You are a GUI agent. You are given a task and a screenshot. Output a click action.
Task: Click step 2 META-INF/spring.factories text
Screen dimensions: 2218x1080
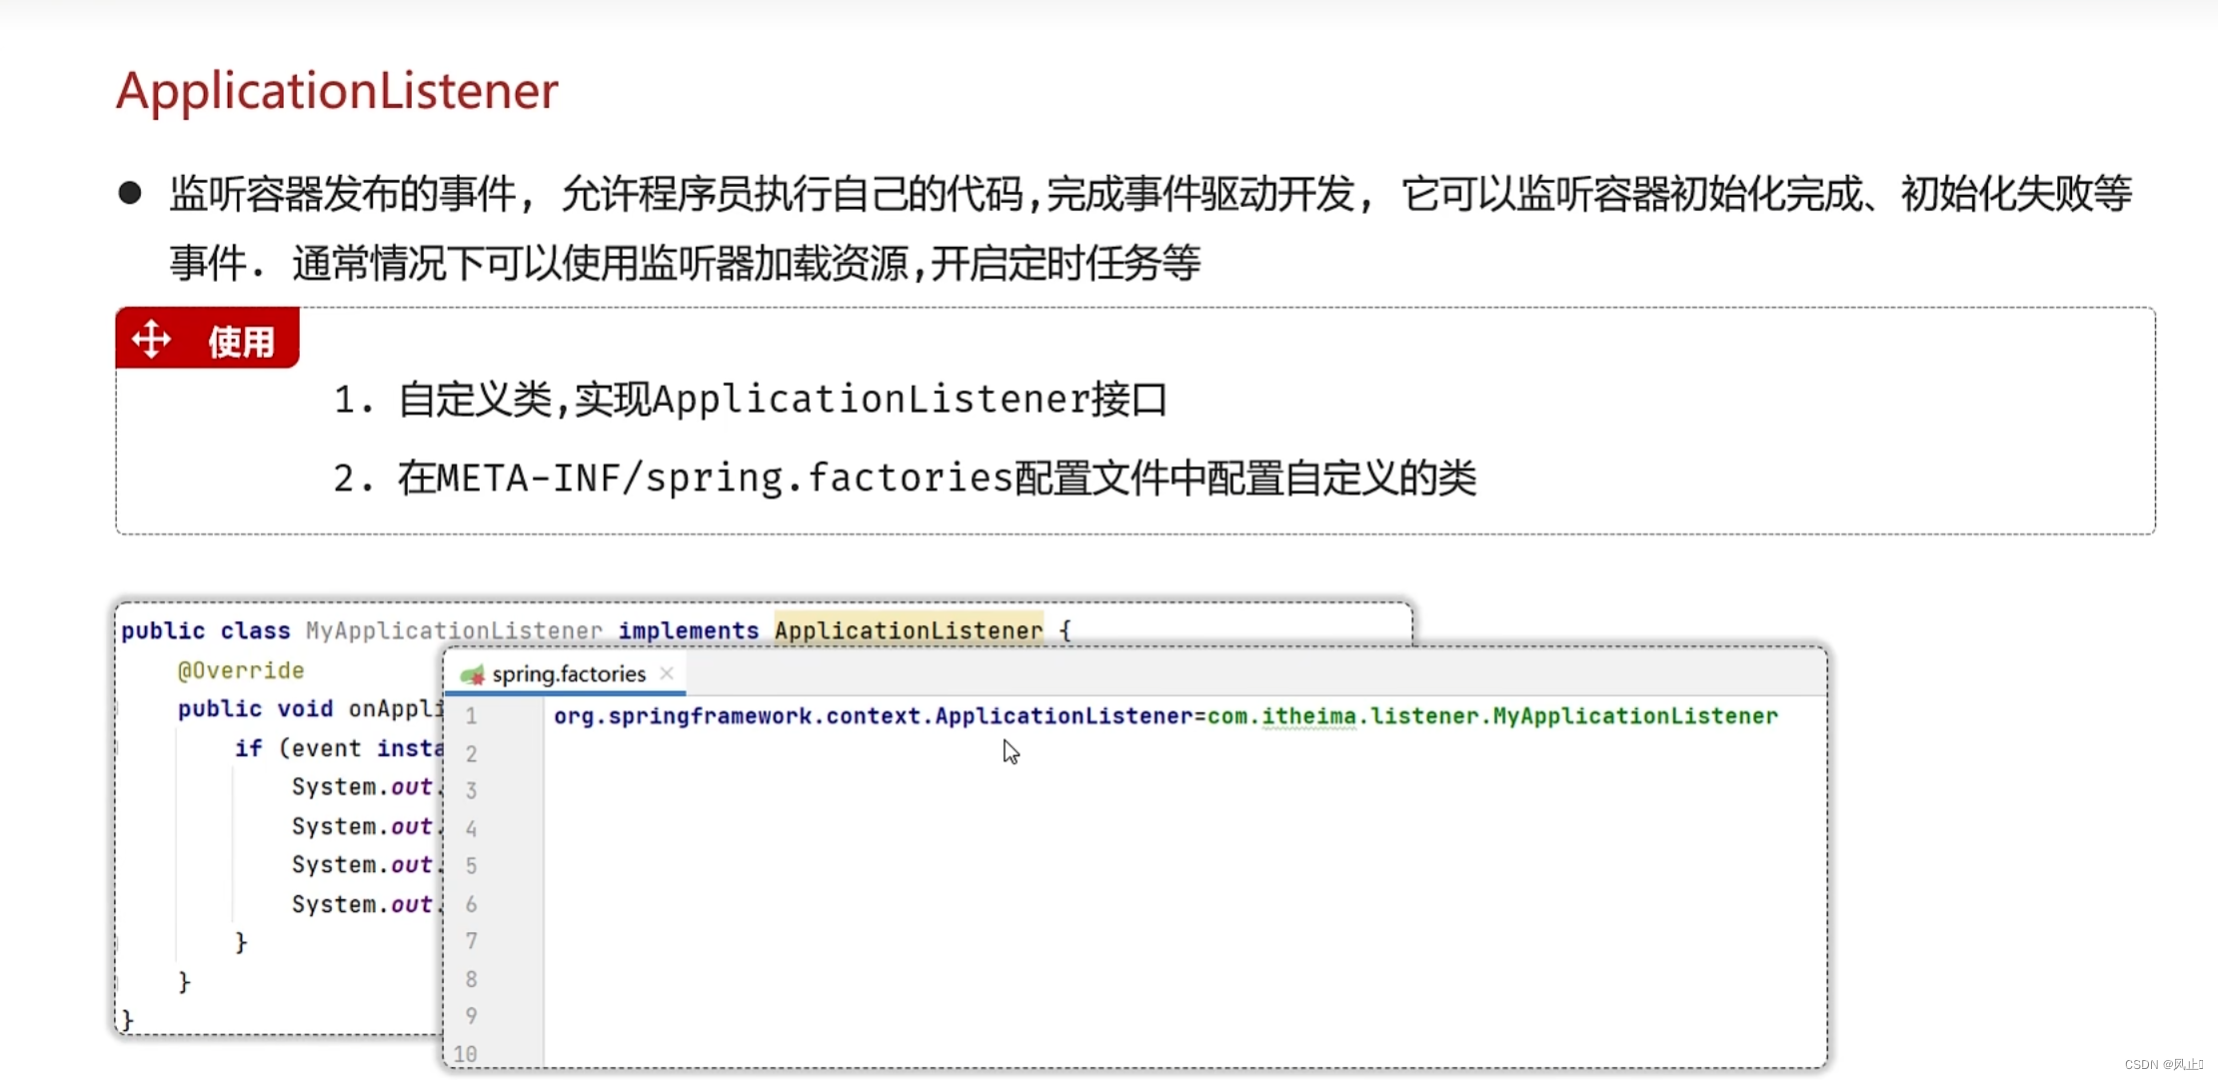click(904, 478)
